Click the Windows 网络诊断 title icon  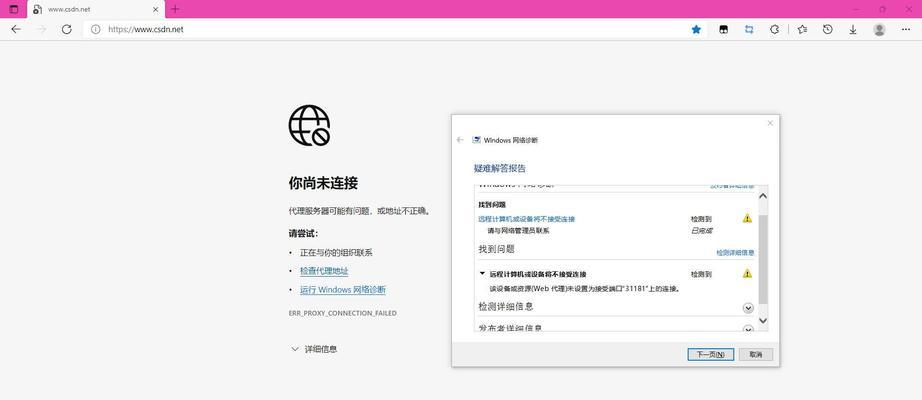tap(476, 140)
